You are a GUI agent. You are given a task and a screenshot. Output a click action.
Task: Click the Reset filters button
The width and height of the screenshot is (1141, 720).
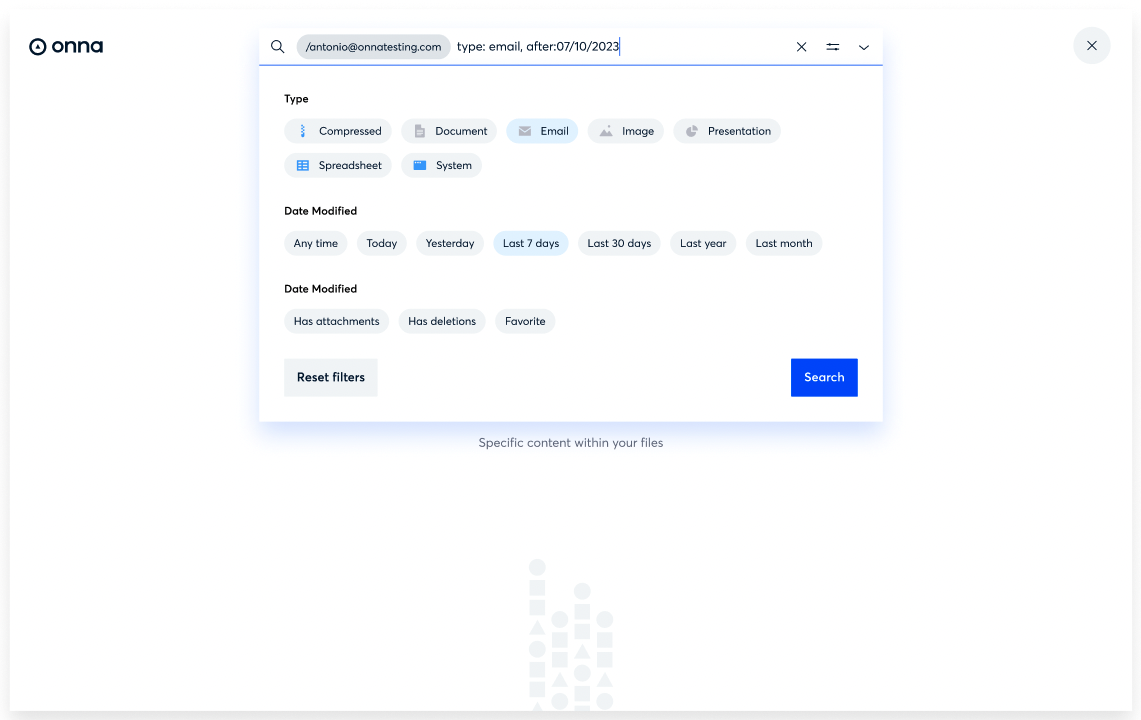[330, 377]
